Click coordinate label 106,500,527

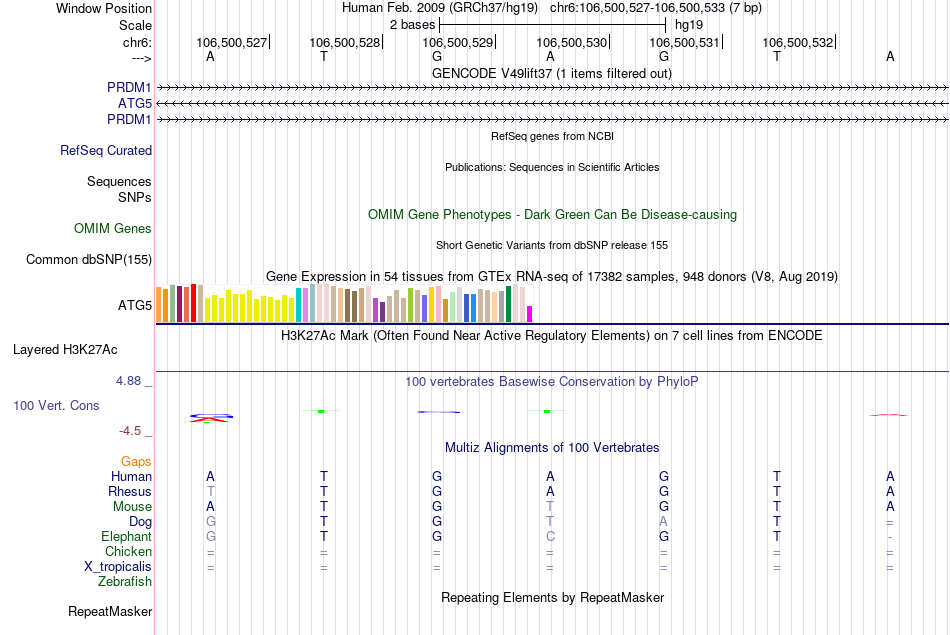231,42
